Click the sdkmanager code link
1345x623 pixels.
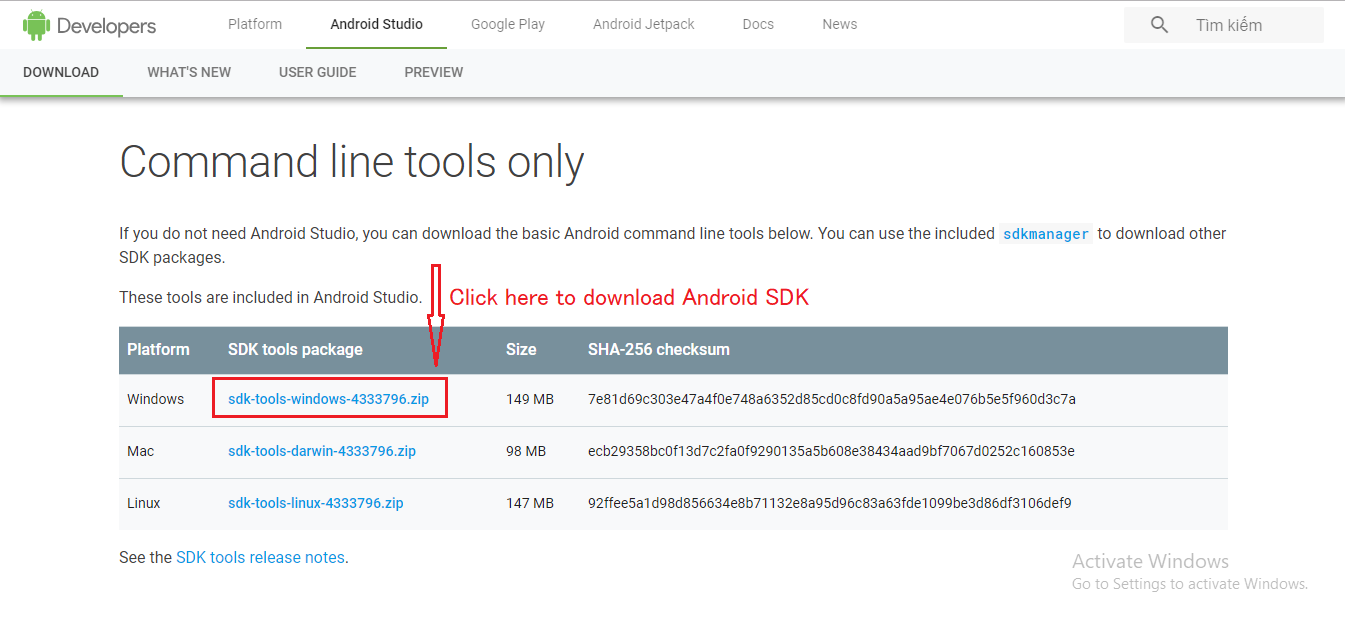pos(1045,234)
